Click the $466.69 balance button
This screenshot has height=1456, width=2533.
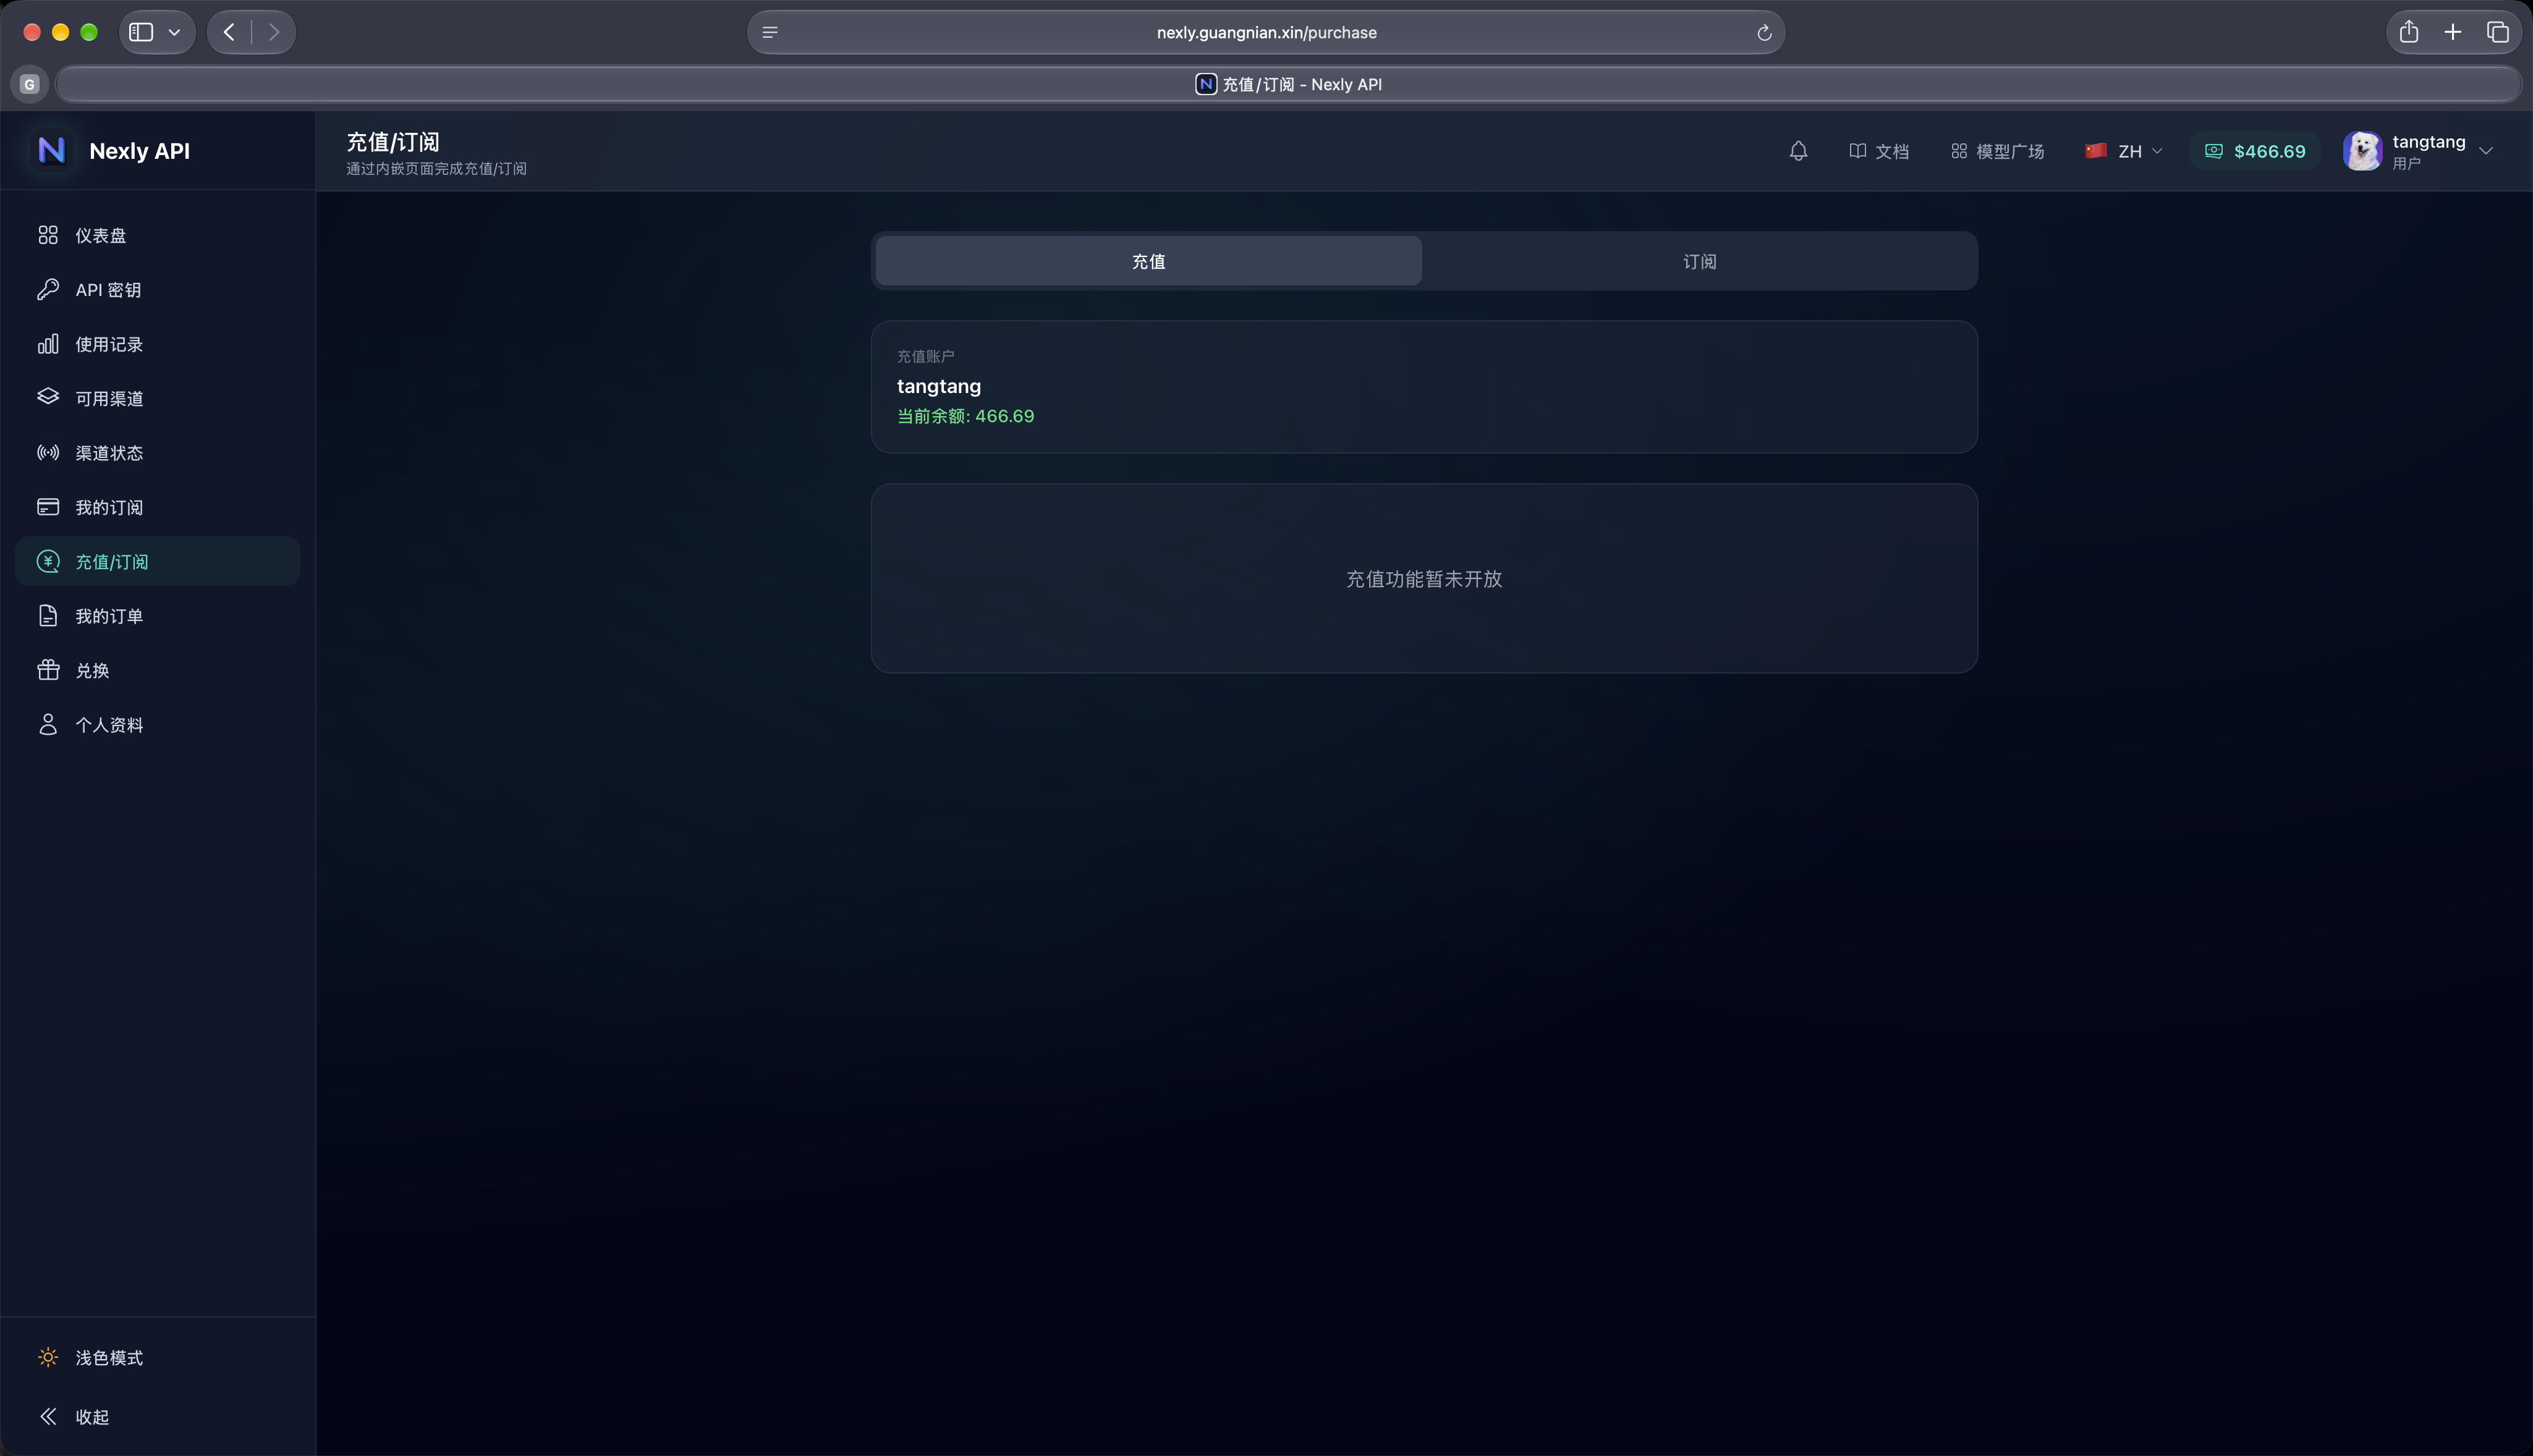tap(2255, 151)
